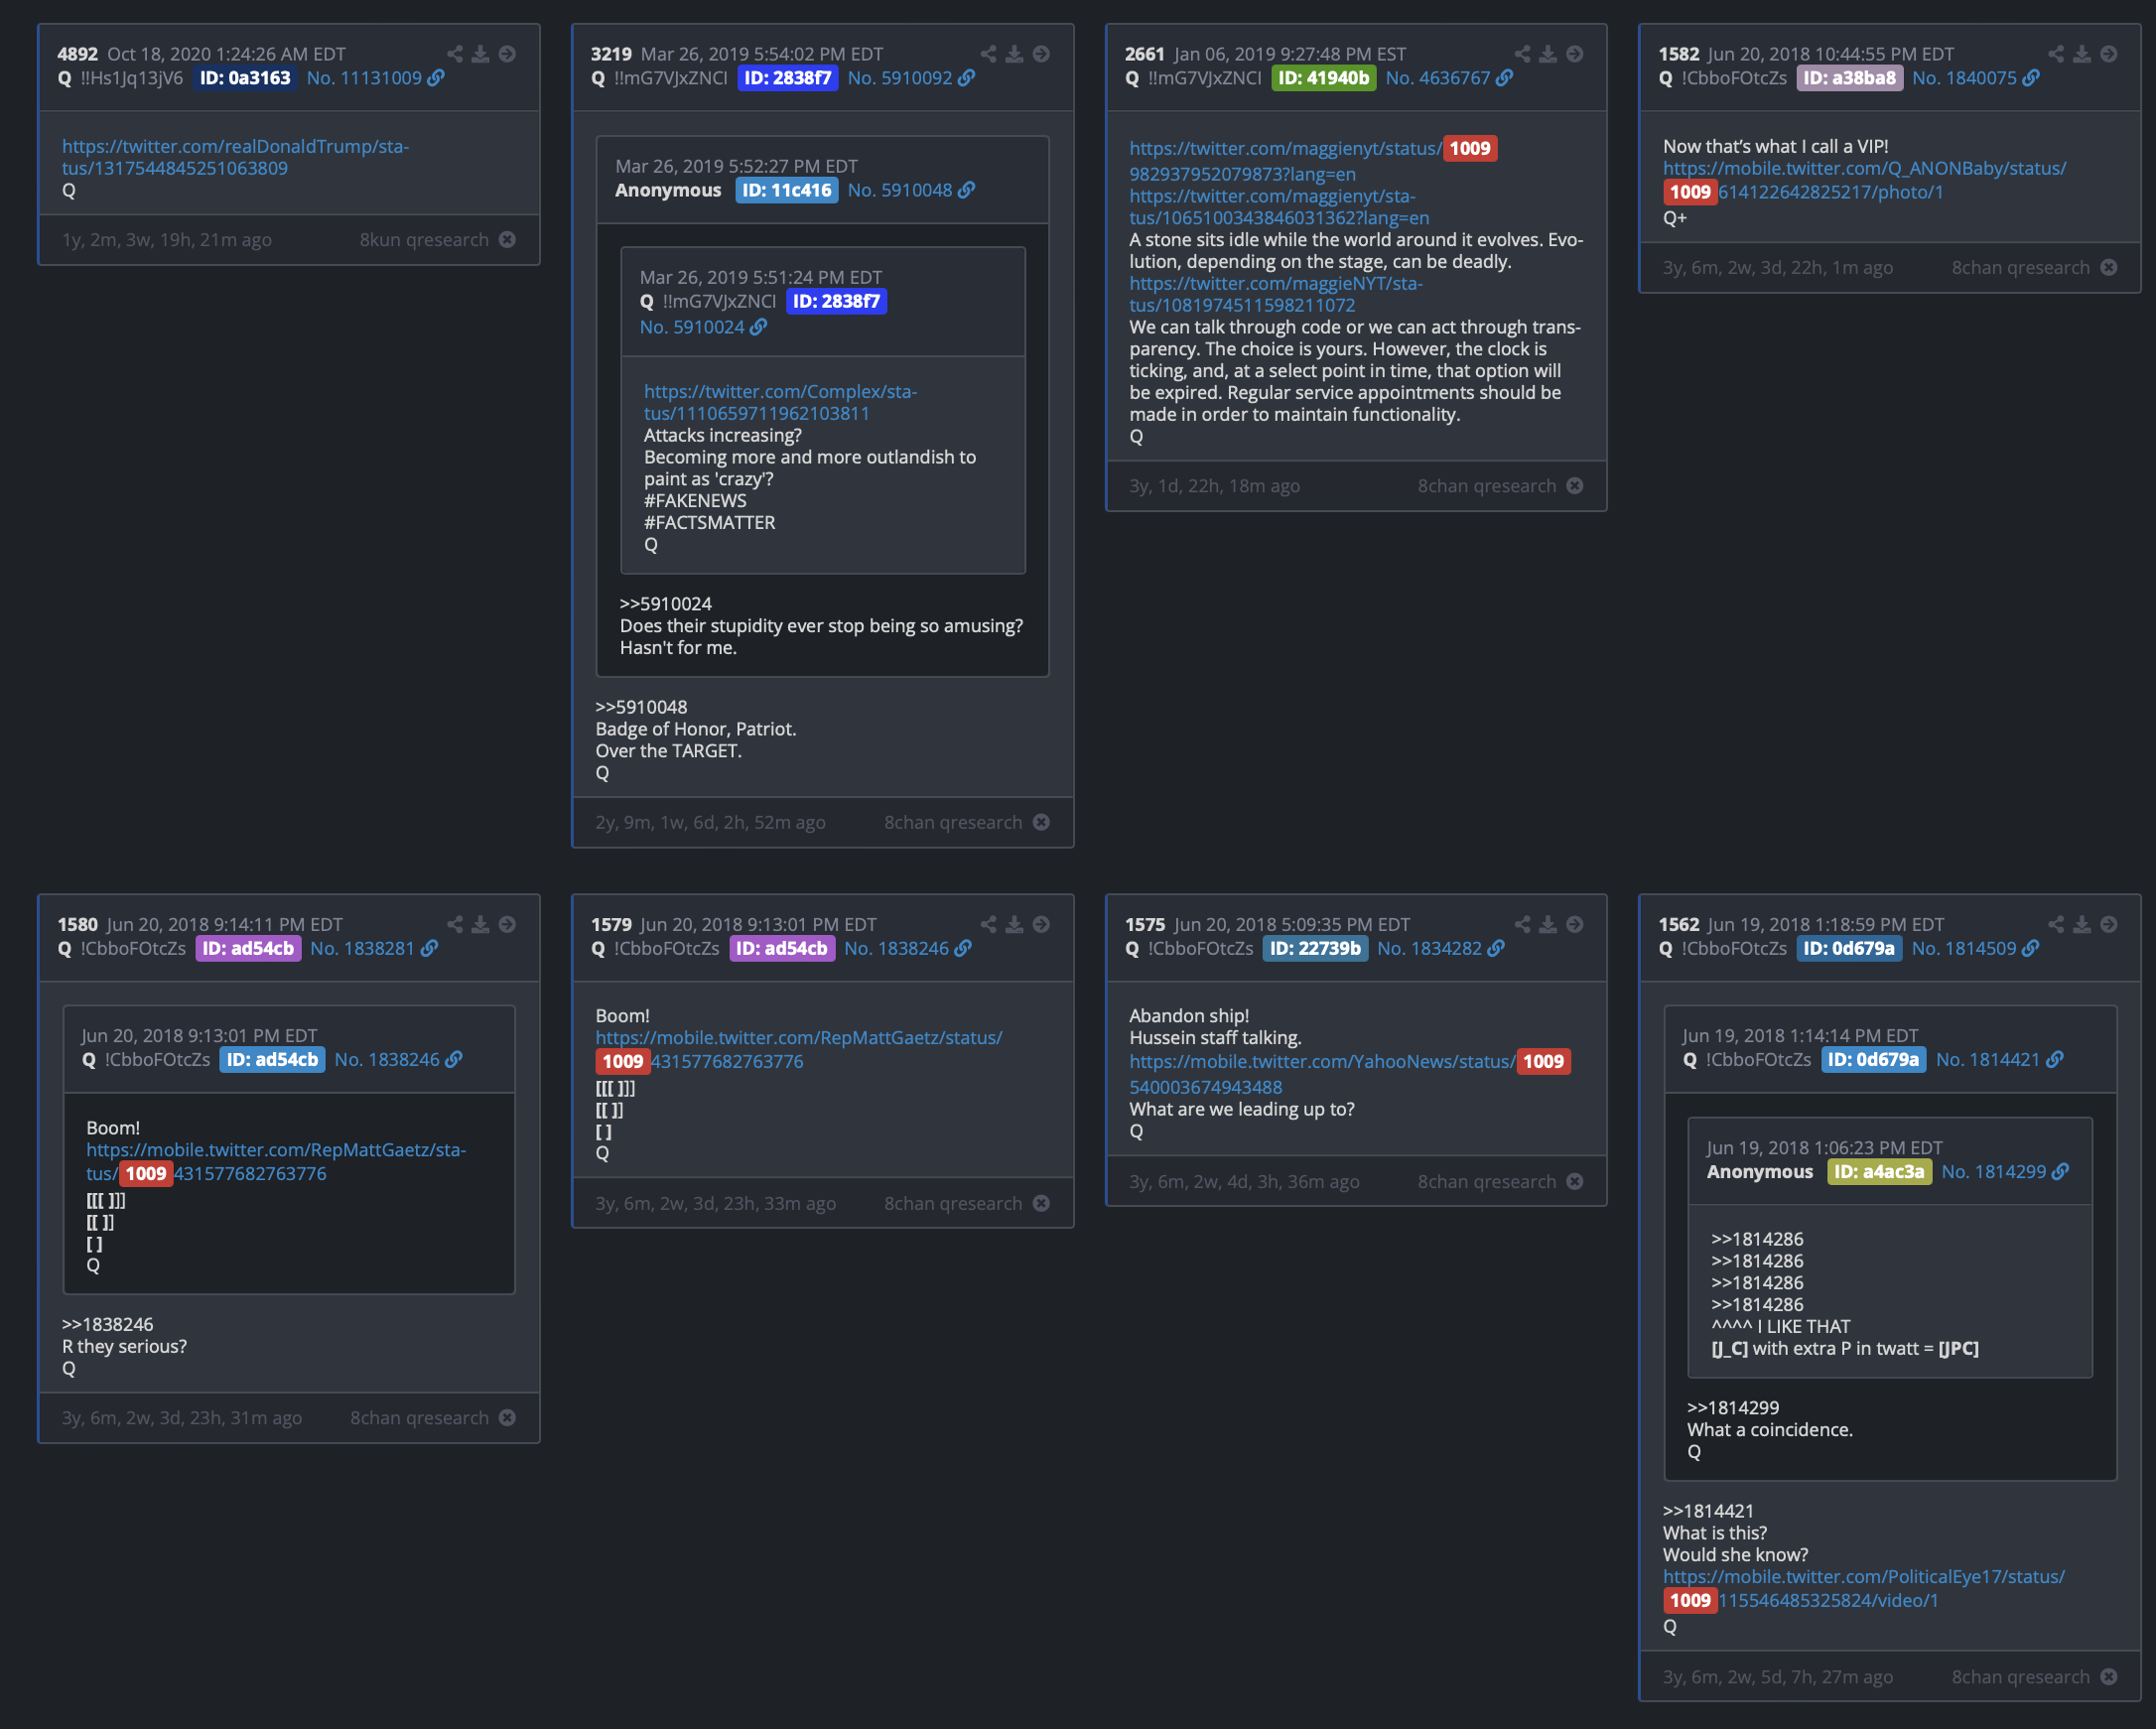Click the >>5910048 reply reference
2156x1729 pixels.
(x=641, y=707)
